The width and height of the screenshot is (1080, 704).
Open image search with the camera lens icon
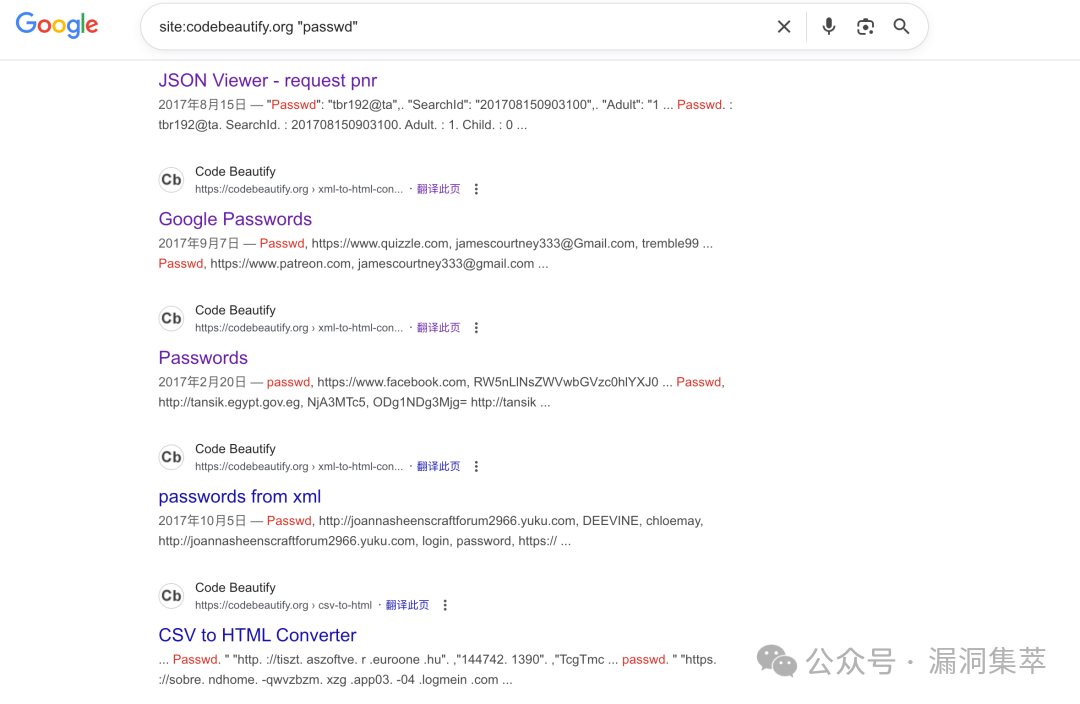865,27
